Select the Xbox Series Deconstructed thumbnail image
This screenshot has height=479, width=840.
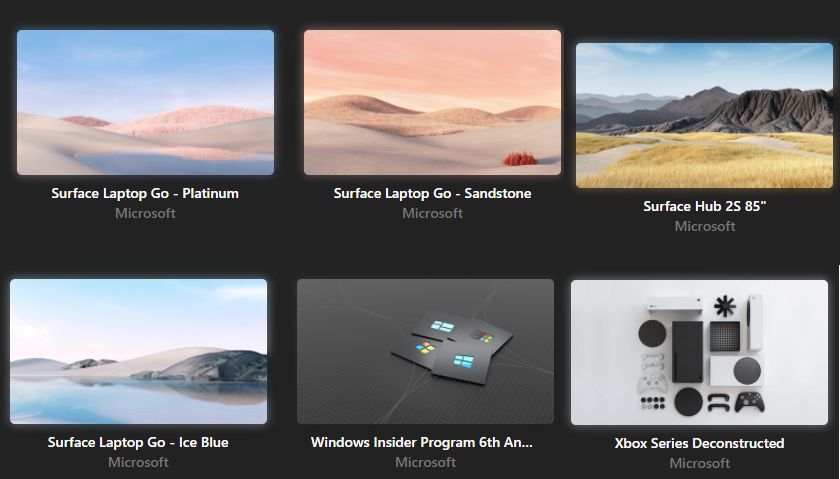[699, 352]
